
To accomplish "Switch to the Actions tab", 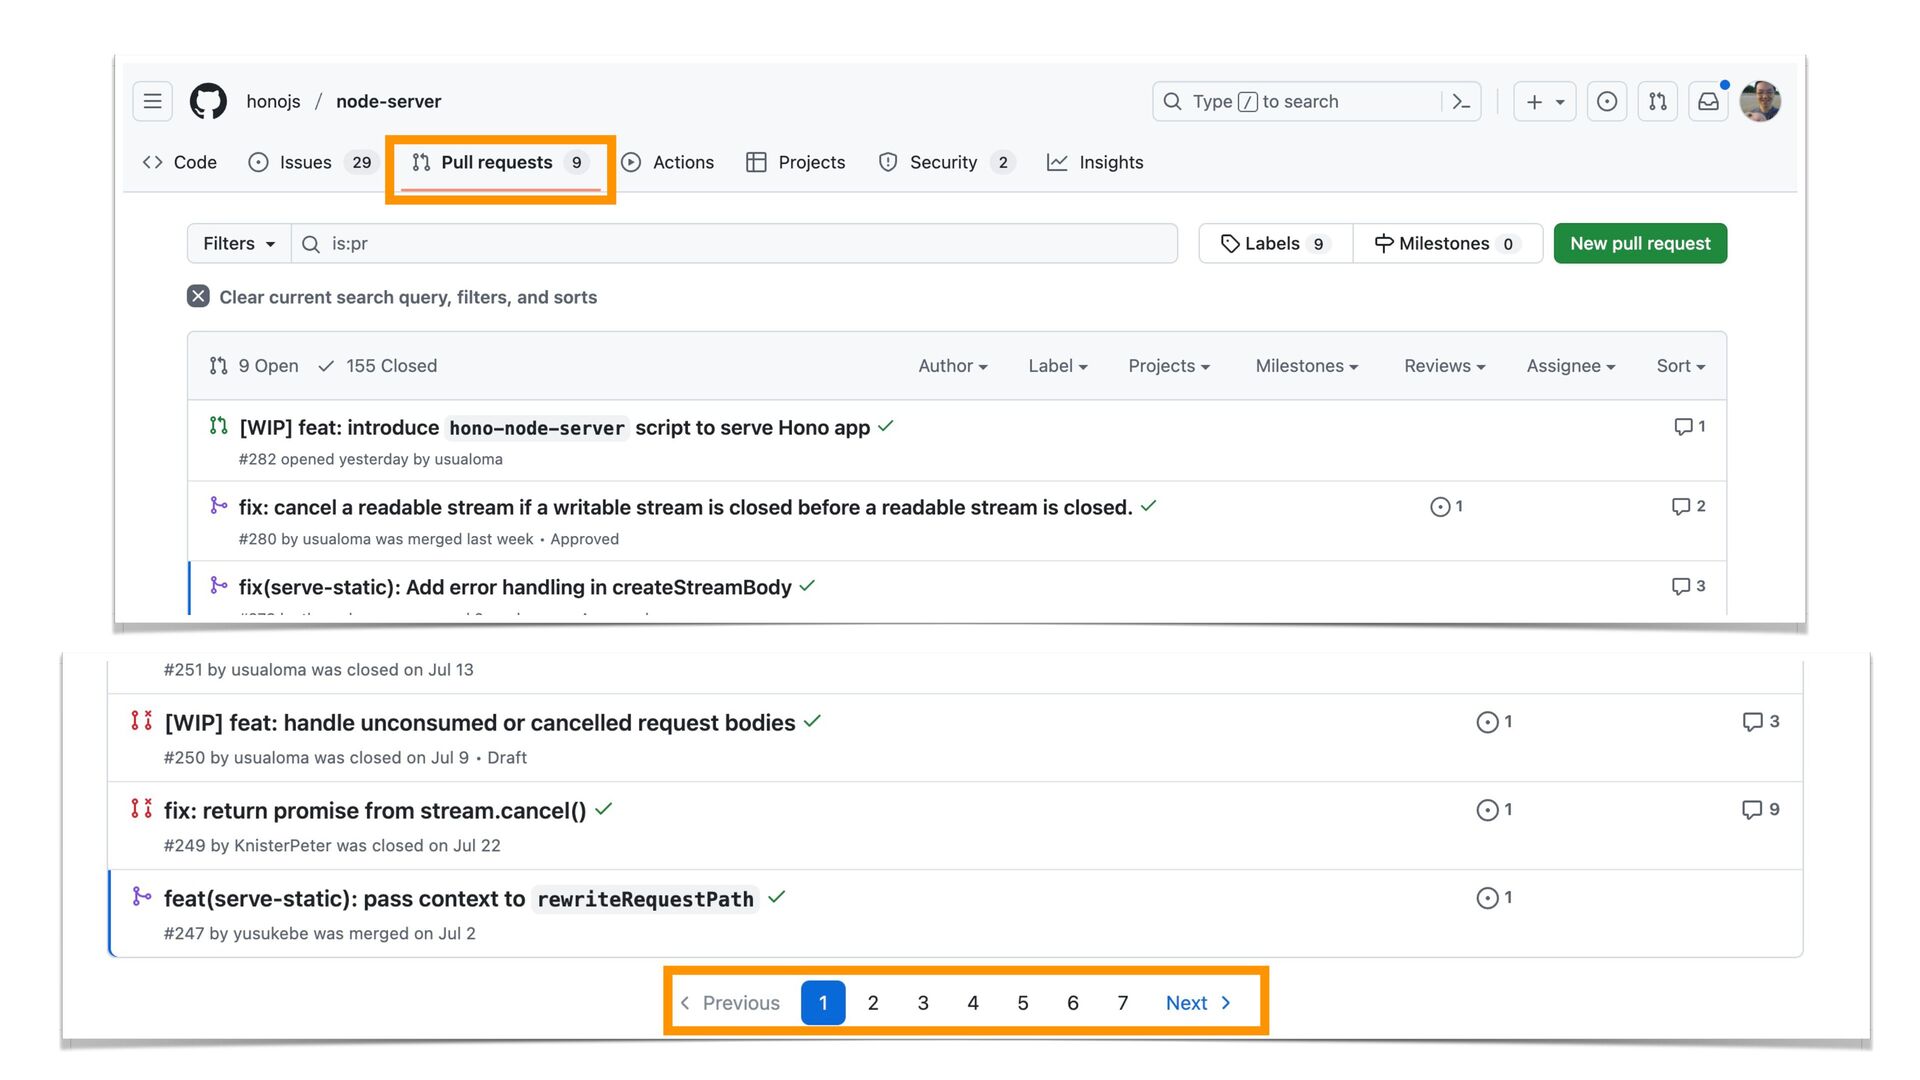I will 668,162.
